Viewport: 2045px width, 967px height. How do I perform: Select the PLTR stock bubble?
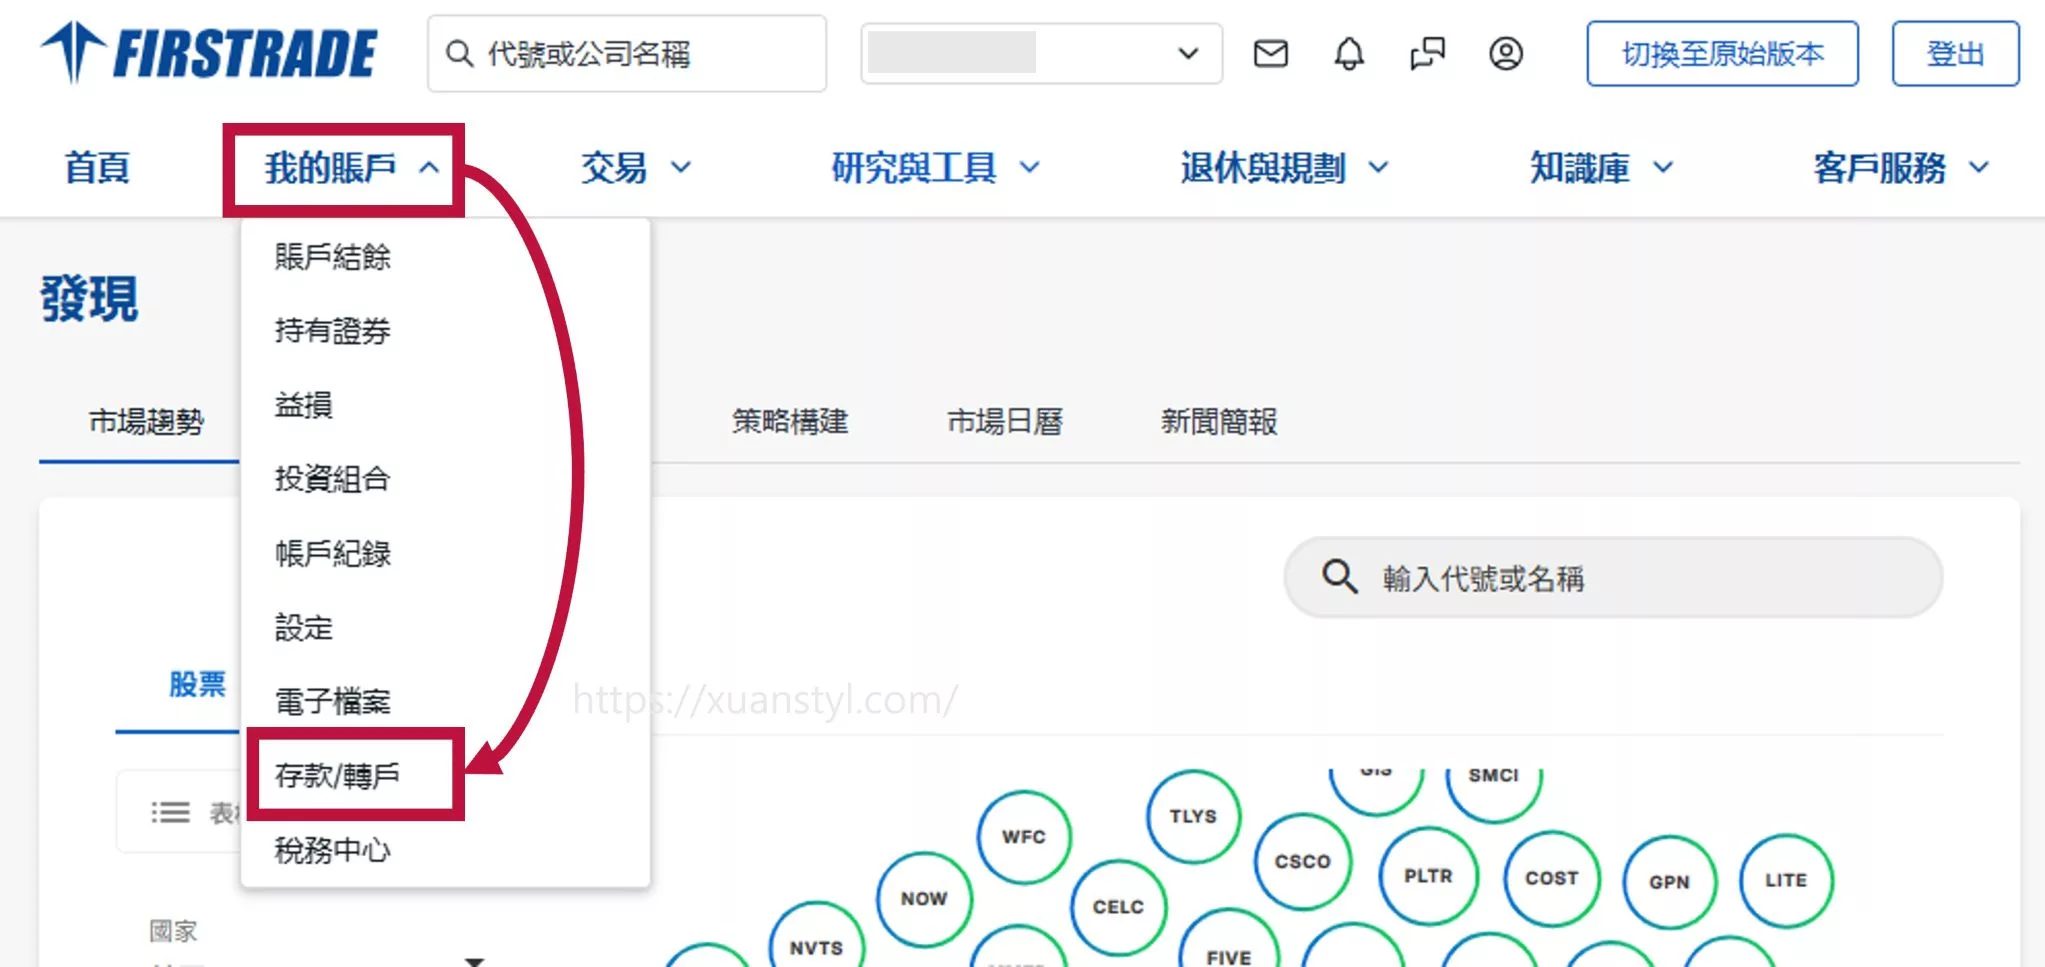[x=1427, y=876]
